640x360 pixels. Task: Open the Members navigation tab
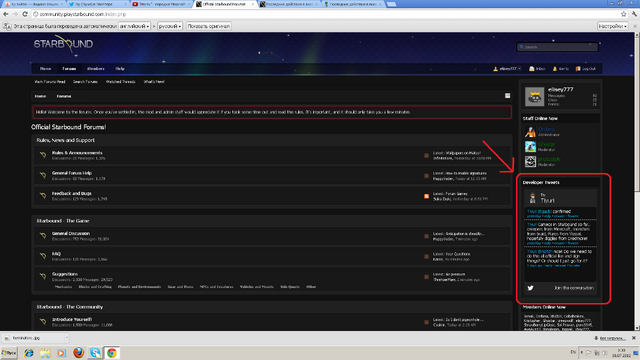click(x=96, y=69)
